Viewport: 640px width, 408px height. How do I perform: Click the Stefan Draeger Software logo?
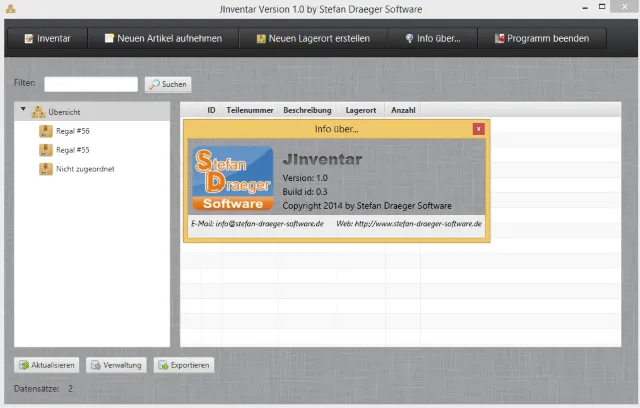[232, 177]
